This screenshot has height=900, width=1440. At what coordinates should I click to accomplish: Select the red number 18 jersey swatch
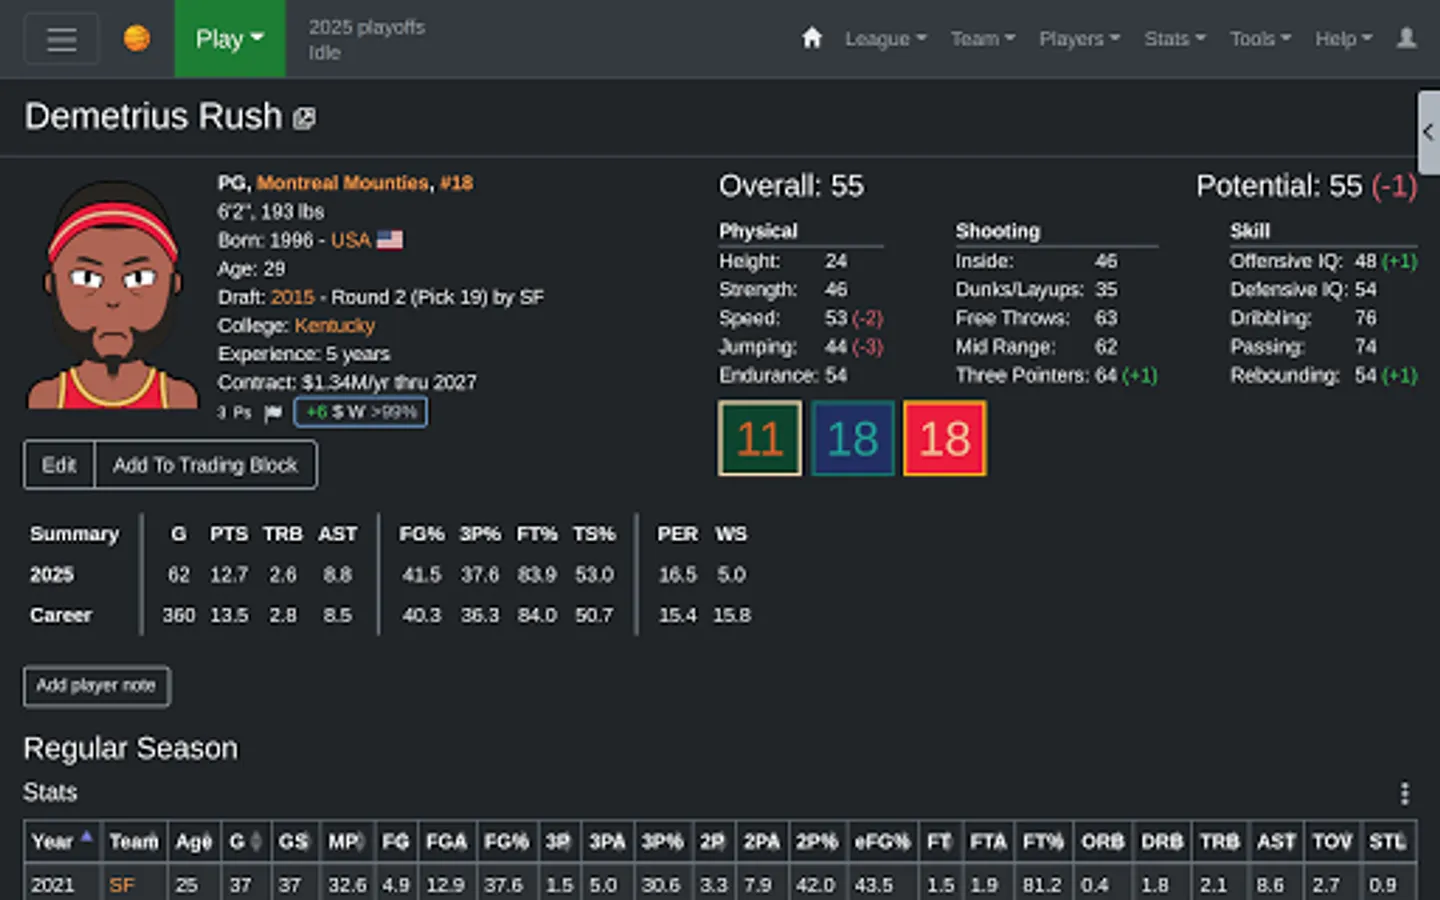(945, 438)
